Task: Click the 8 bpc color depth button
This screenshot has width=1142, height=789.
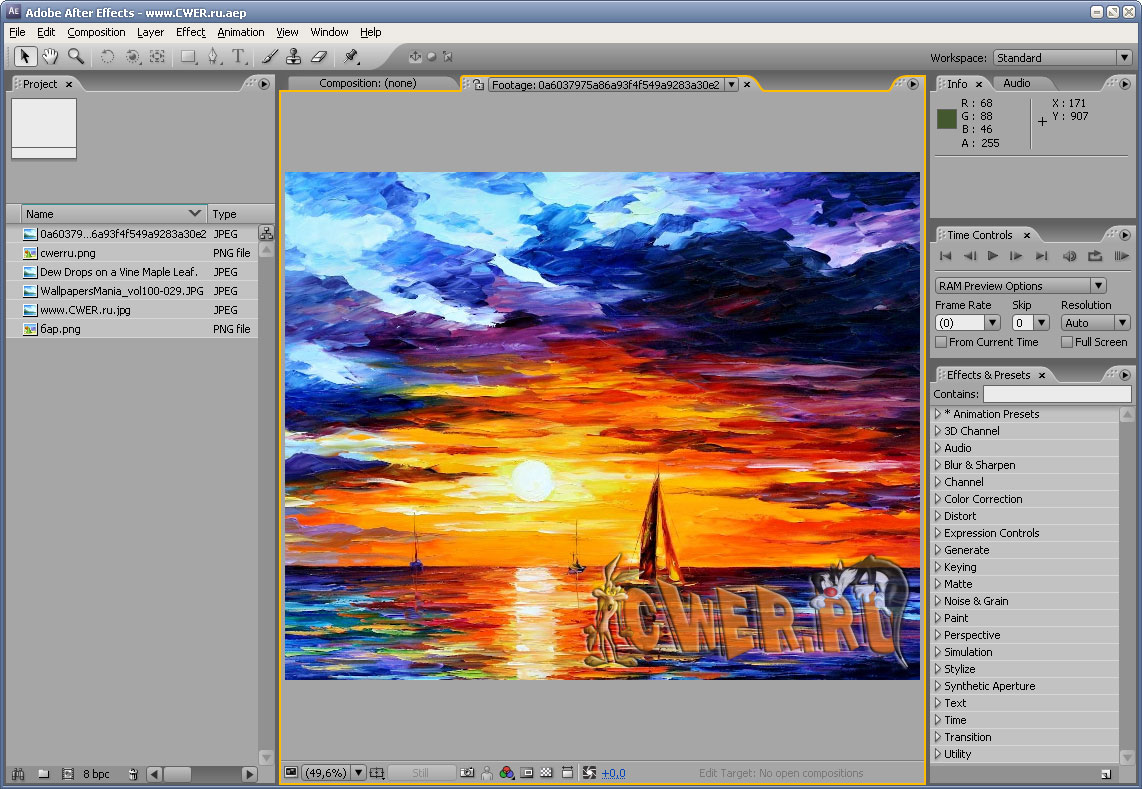Action: coord(96,774)
